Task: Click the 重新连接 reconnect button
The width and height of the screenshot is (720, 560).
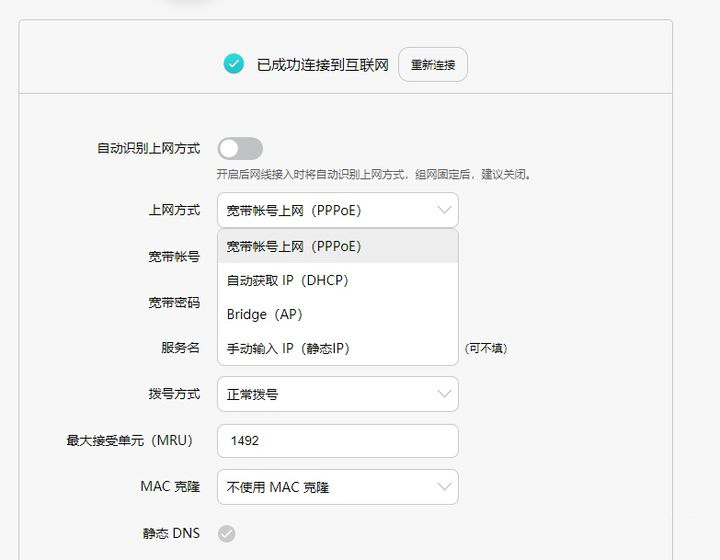Action: (x=432, y=65)
